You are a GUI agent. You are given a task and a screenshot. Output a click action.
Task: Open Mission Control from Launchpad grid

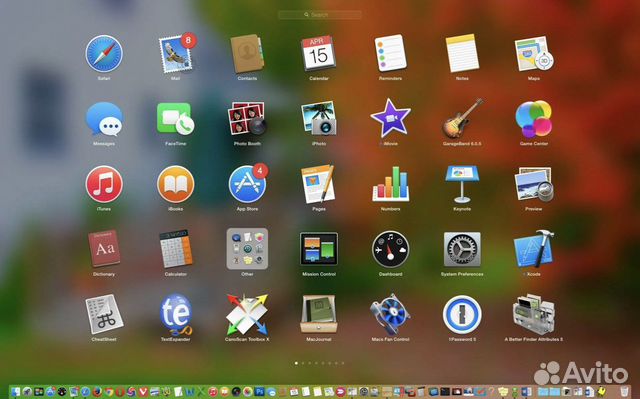click(x=319, y=249)
